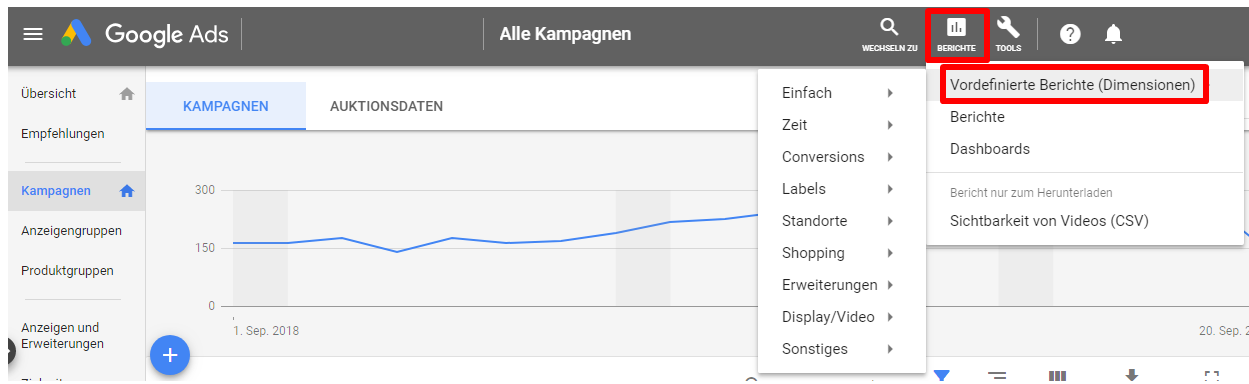The width and height of the screenshot is (1249, 384).
Task: Select the Kampagnen tab
Action: point(226,106)
